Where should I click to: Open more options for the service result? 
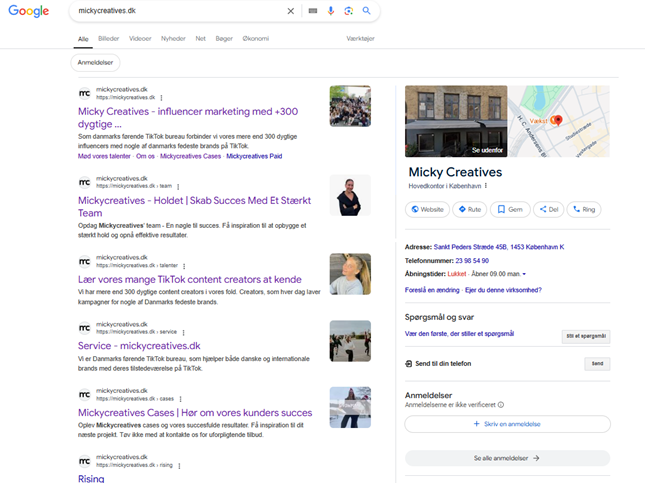point(183,332)
